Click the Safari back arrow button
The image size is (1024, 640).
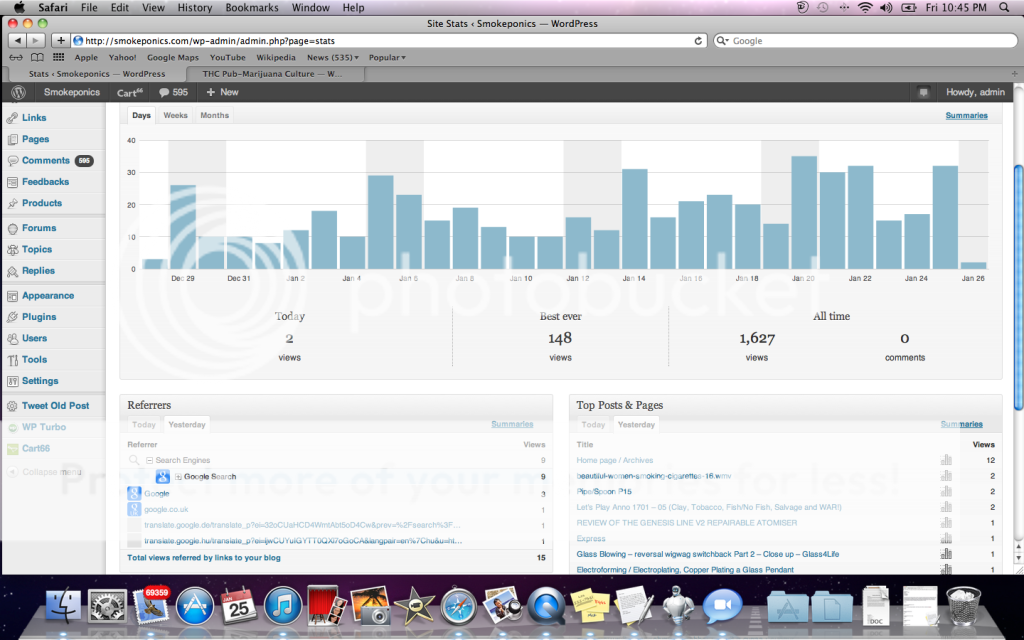click(x=17, y=40)
